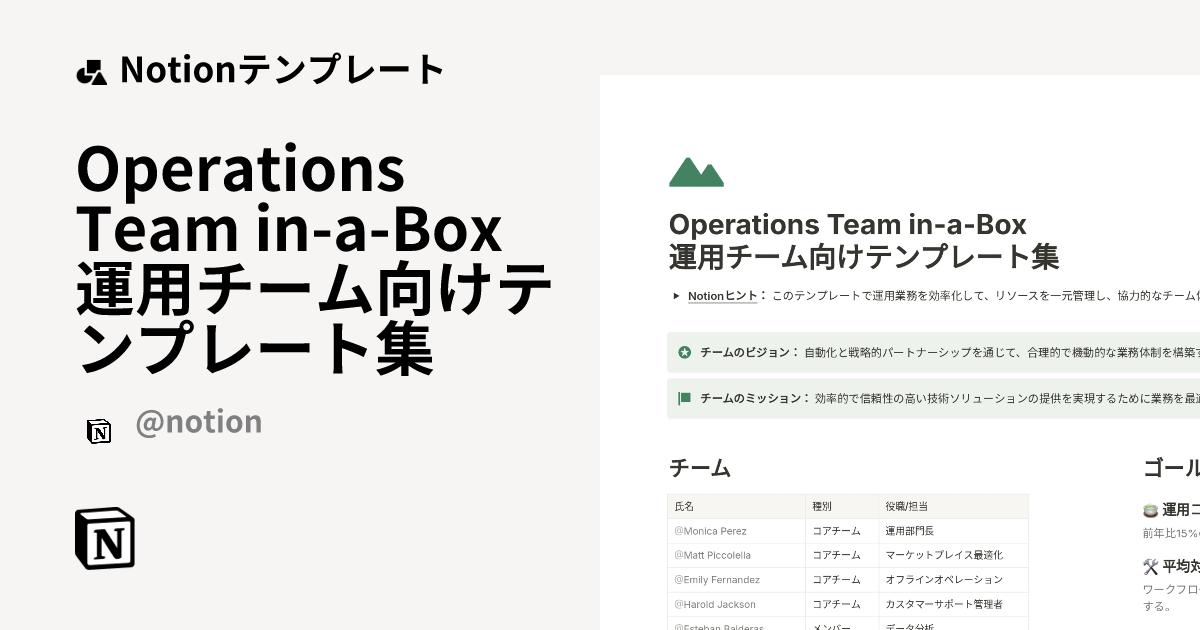
Task: Click the チーム section heading
Action: point(698,468)
